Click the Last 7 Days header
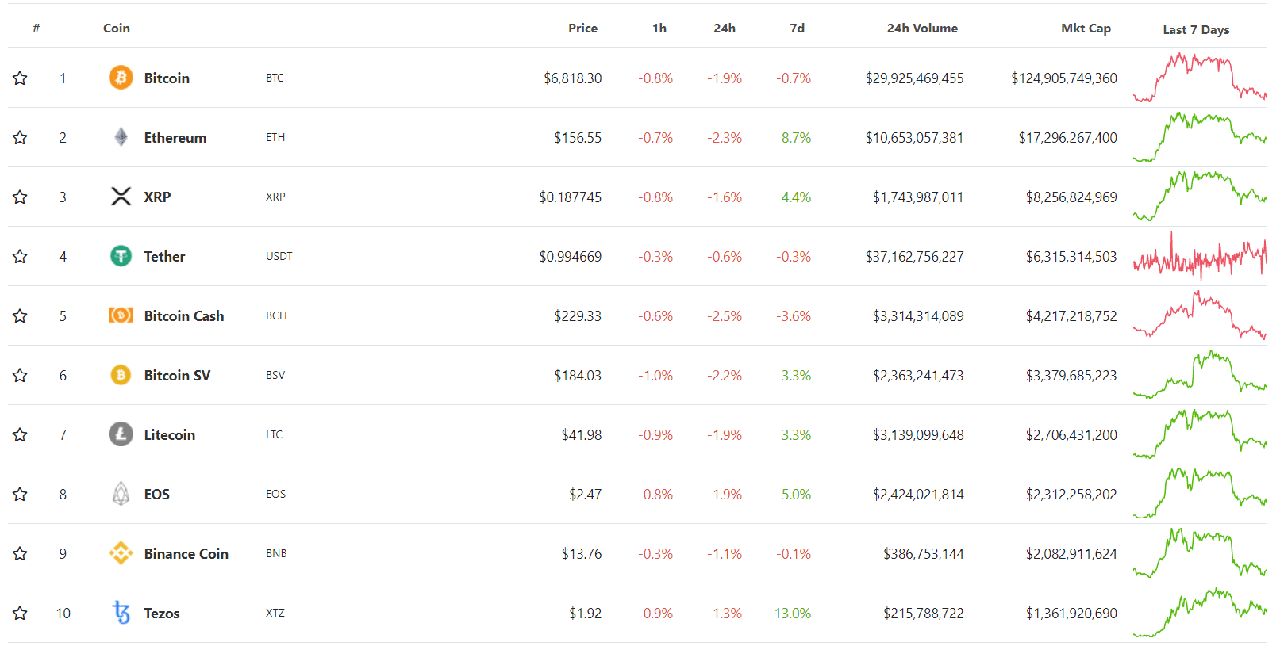The width and height of the screenshot is (1280, 646). [1196, 30]
